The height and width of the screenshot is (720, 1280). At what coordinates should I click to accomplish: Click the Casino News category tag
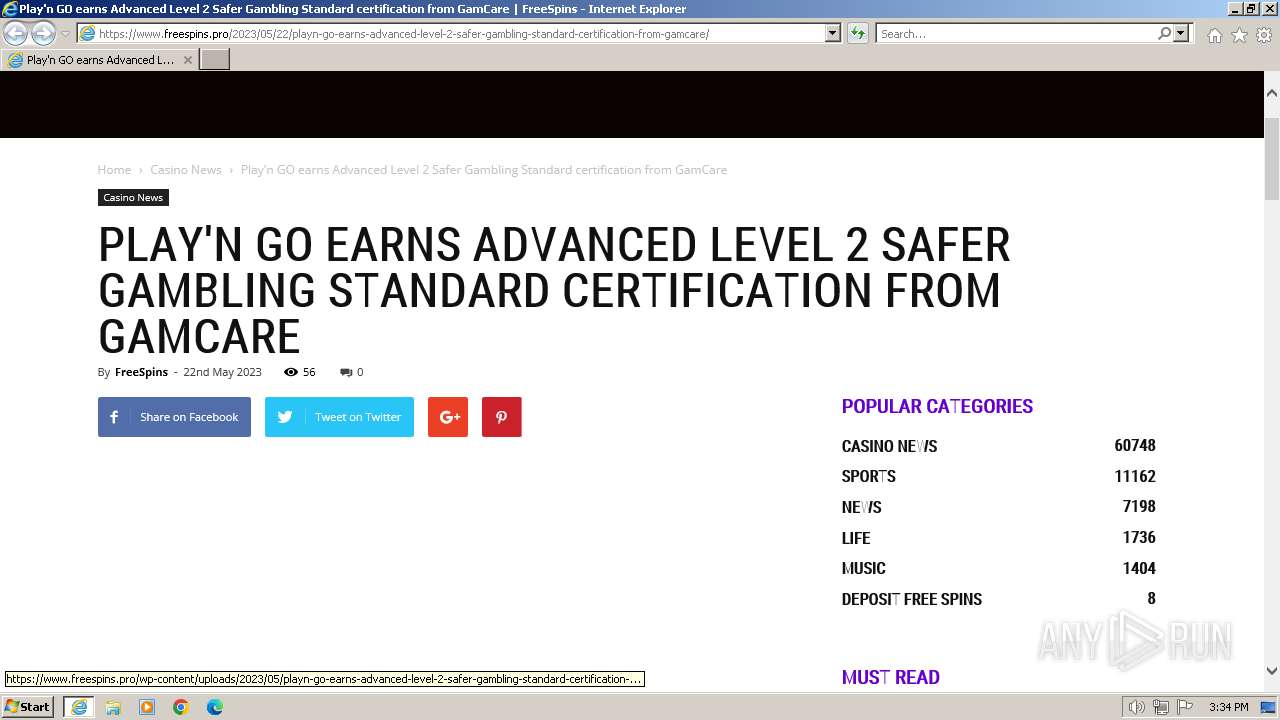click(133, 197)
